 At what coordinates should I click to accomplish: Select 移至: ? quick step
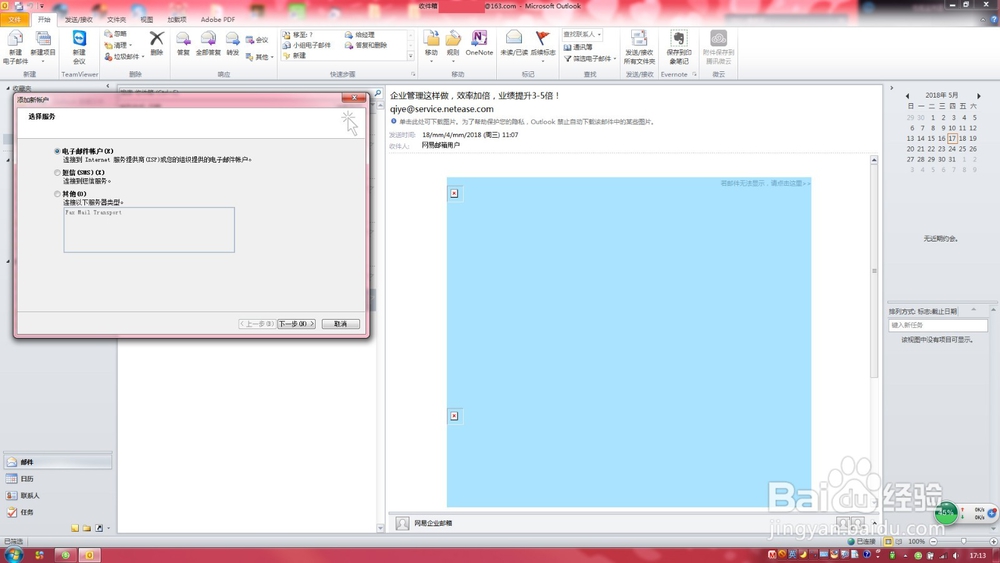click(298, 35)
